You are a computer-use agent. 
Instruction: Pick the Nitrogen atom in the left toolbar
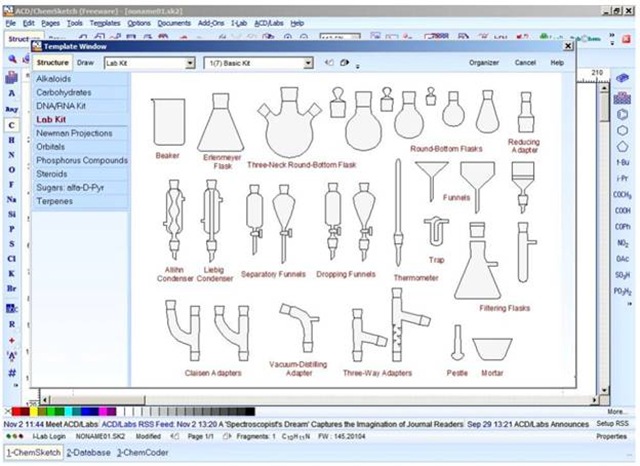[11, 155]
